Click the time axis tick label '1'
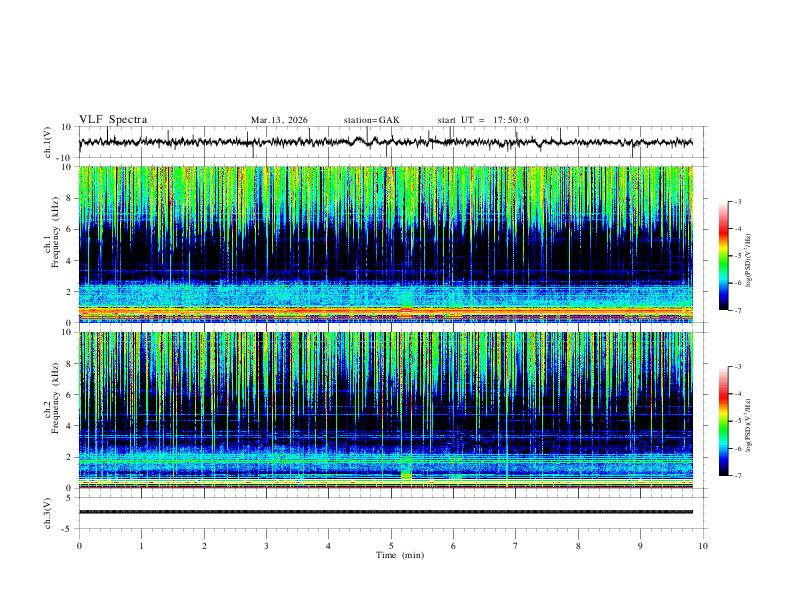This screenshot has width=792, height=612. 141,546
